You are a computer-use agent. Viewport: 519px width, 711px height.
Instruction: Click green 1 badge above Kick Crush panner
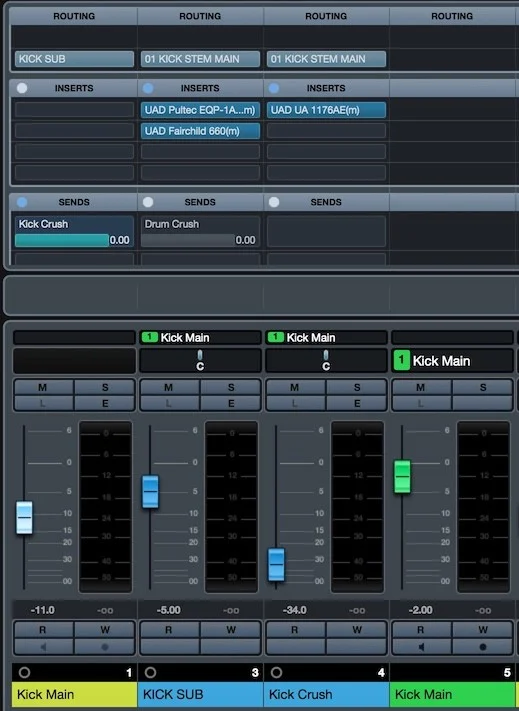(276, 337)
